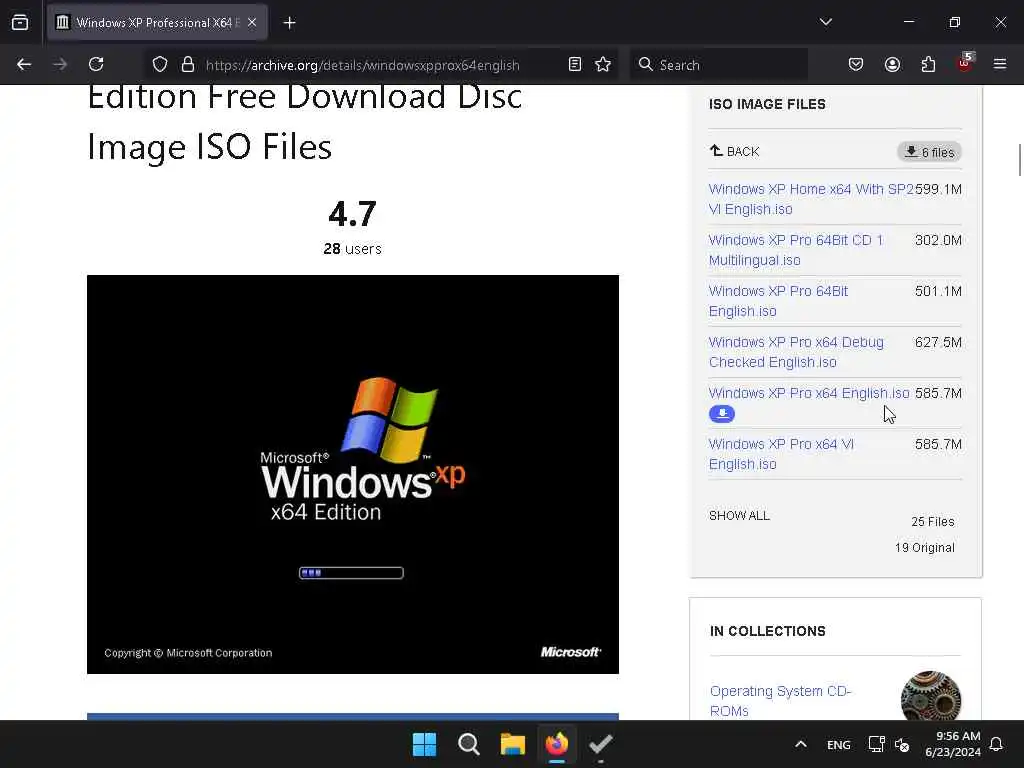Download all 6 files button
This screenshot has width=1024, height=768.
(x=929, y=152)
